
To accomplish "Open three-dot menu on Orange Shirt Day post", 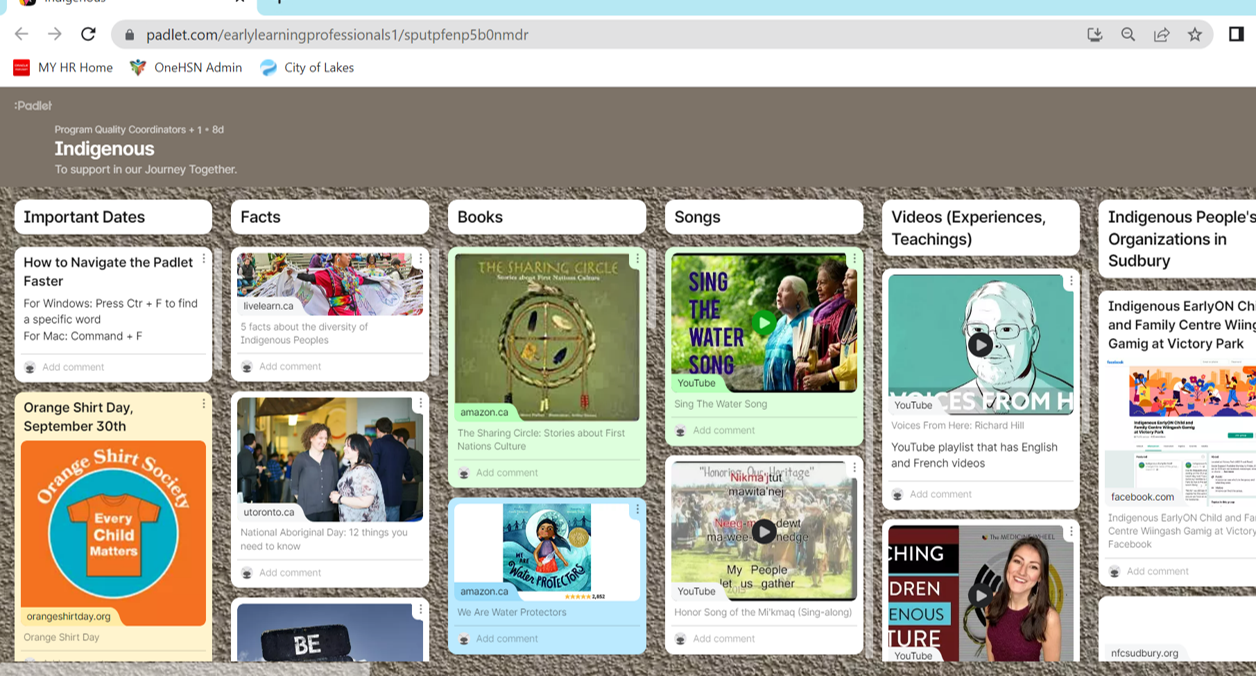I will point(204,404).
